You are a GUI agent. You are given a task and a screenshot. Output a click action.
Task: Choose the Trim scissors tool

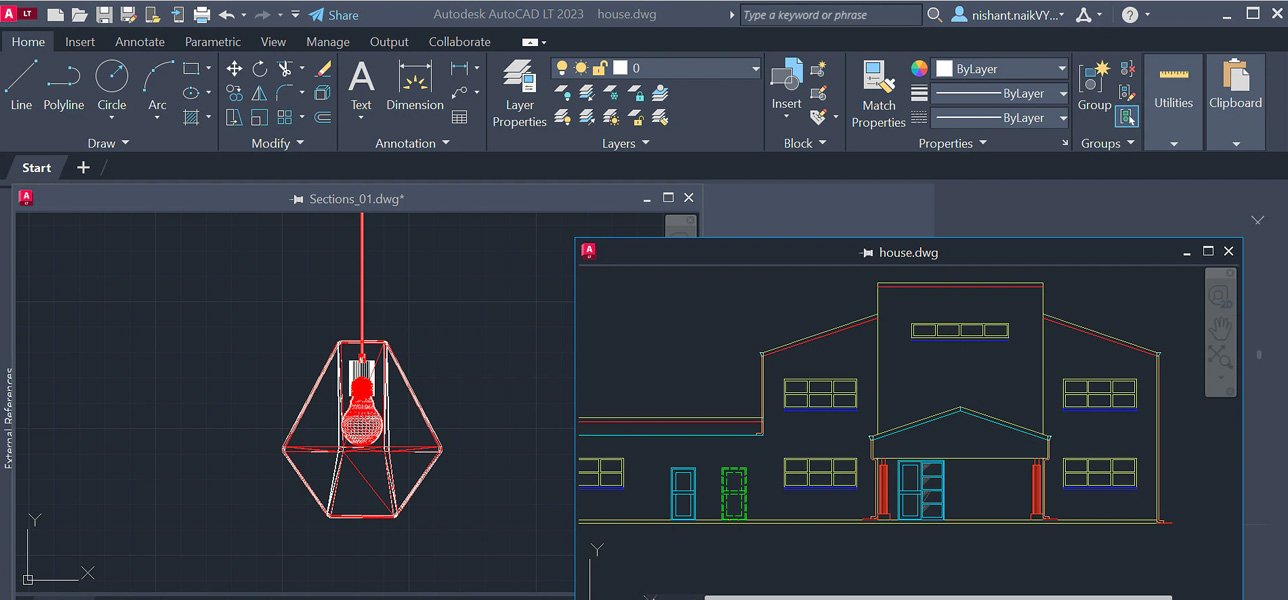pos(285,68)
